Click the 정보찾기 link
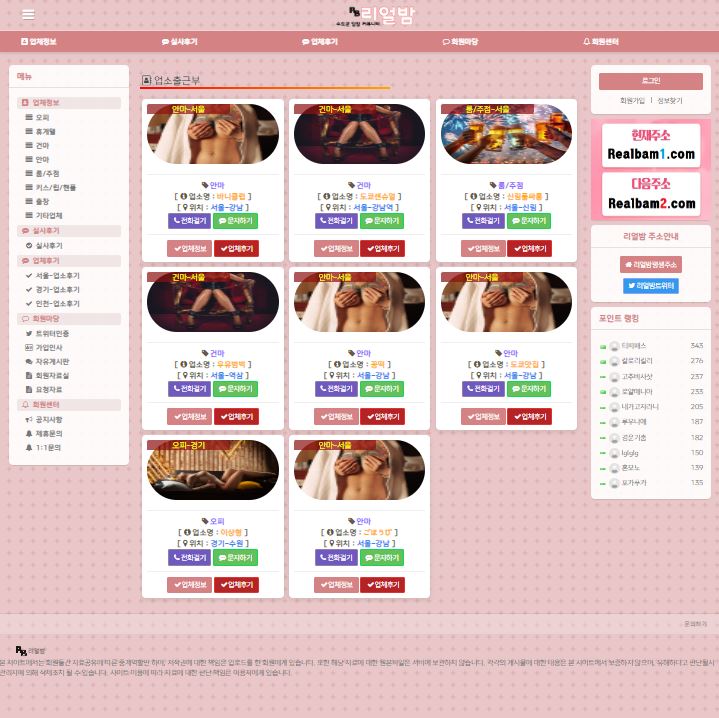 pyautogui.click(x=670, y=100)
